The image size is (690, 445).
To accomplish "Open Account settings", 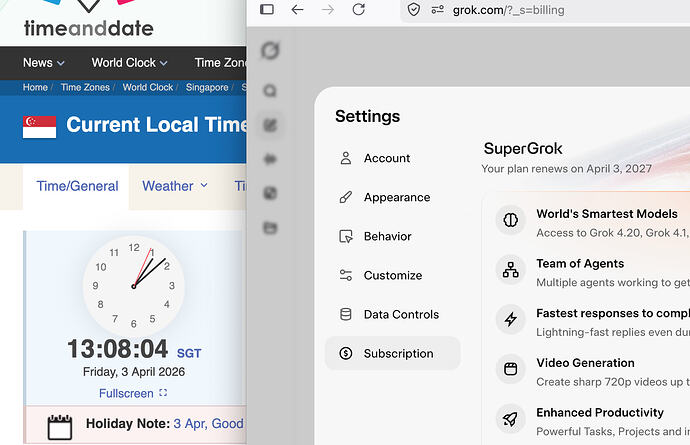I will coord(393,158).
